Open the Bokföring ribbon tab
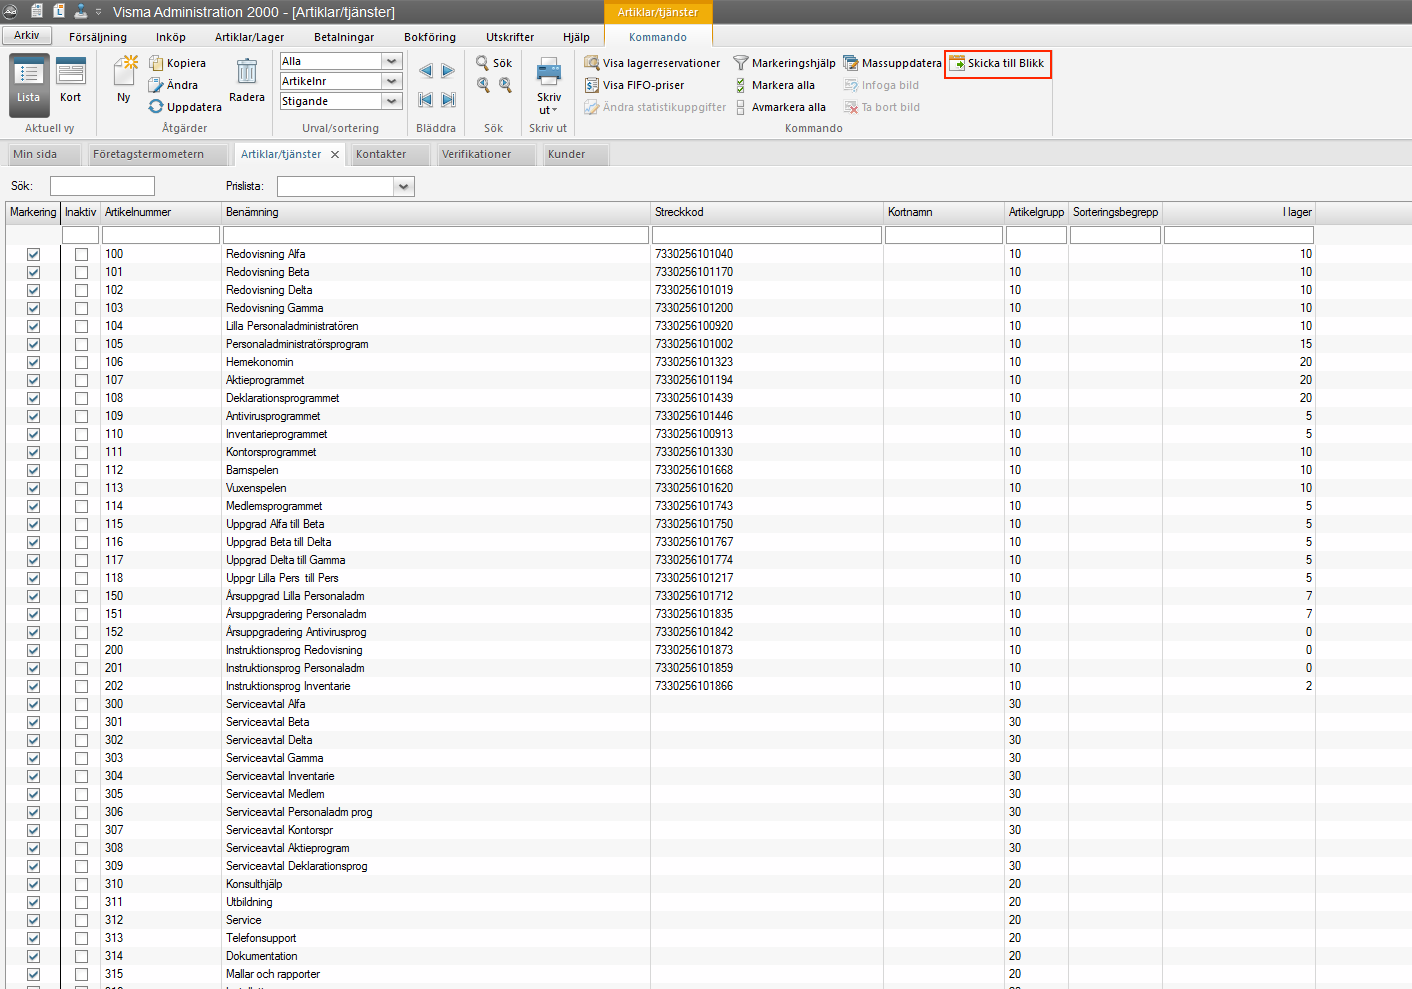1412x989 pixels. [x=430, y=37]
